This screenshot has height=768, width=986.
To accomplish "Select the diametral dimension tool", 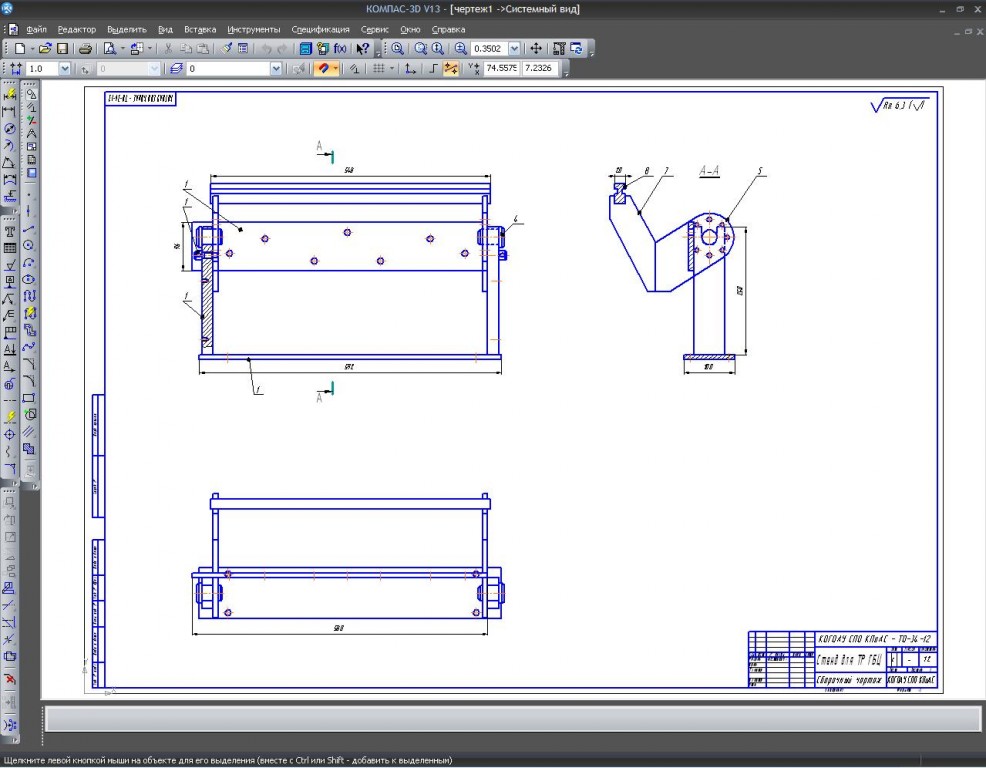I will pos(9,128).
